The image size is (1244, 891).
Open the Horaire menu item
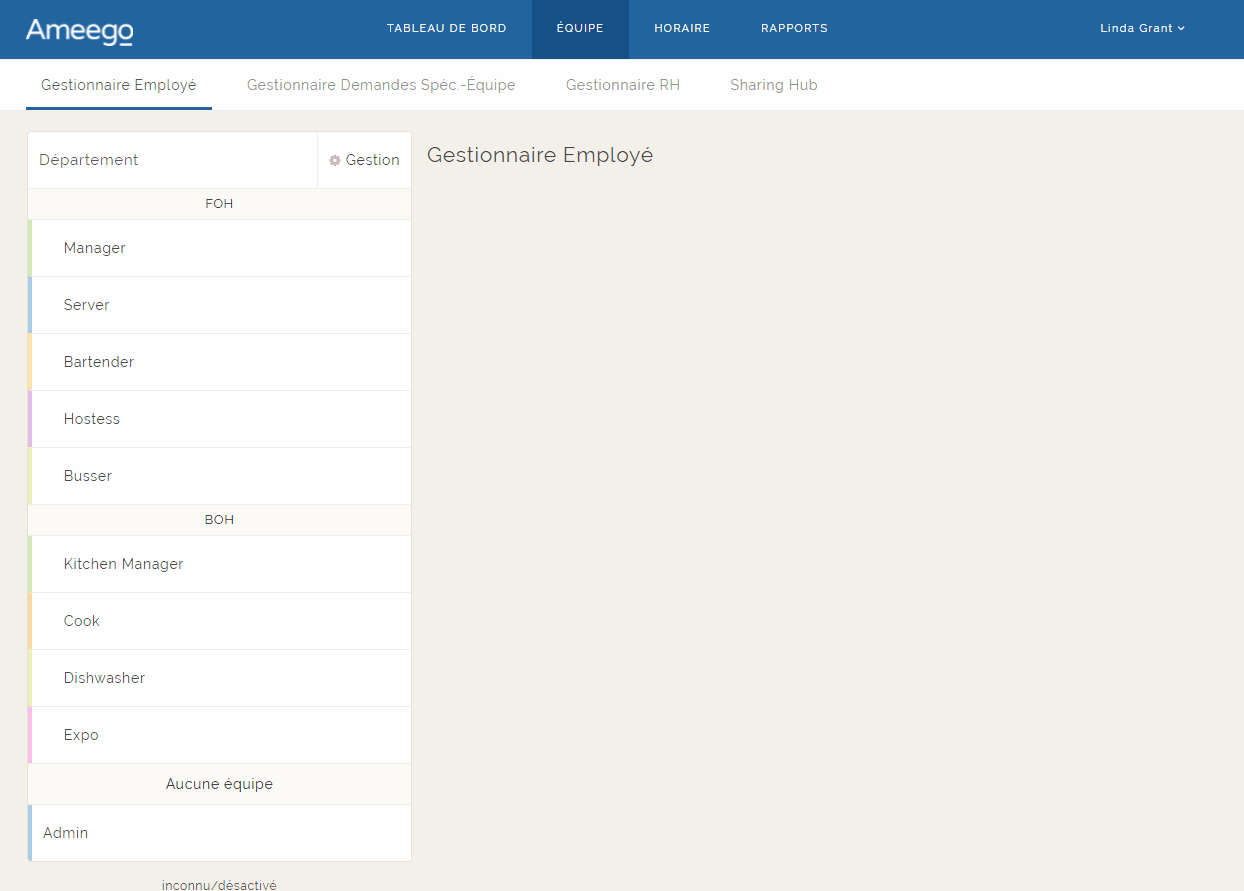tap(682, 28)
